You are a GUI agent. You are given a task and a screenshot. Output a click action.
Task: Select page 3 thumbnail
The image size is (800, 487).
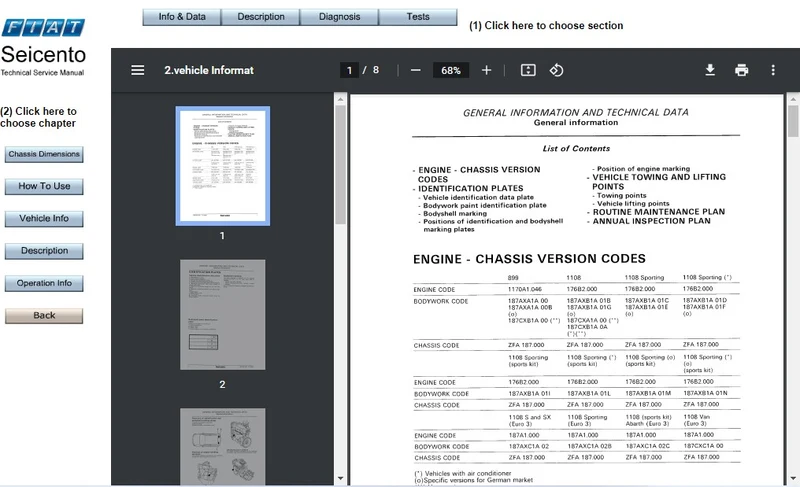click(222, 446)
